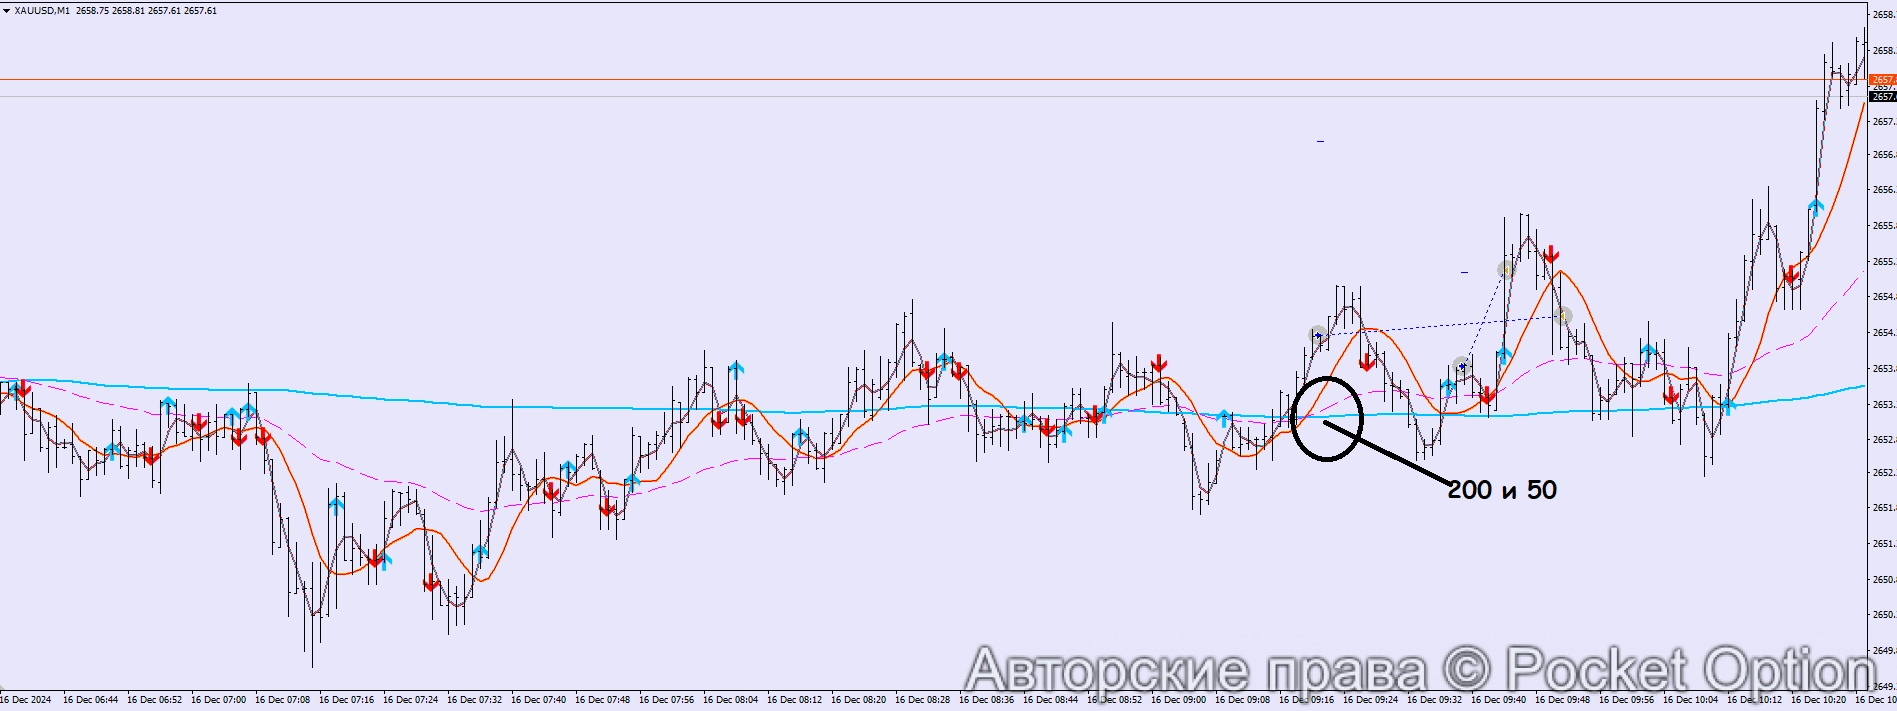
Task: Select the orange horizontal price level line
Action: 900,79
